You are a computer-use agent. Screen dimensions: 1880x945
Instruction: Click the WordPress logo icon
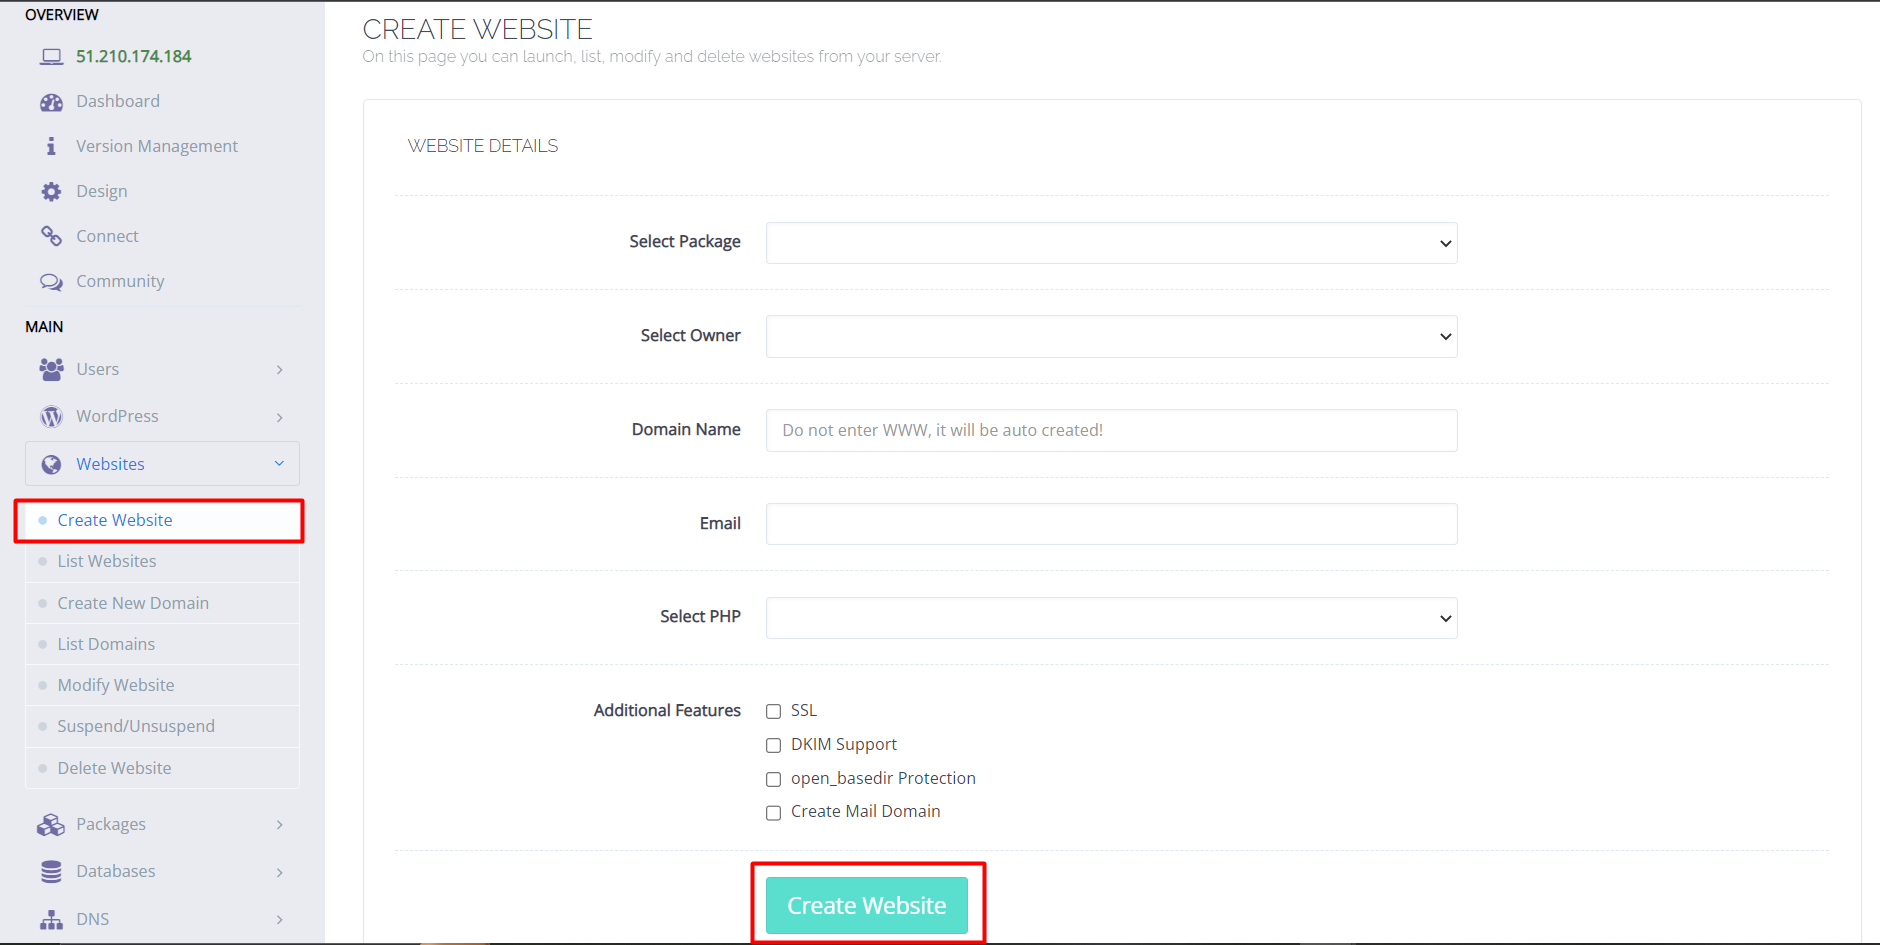(x=51, y=416)
